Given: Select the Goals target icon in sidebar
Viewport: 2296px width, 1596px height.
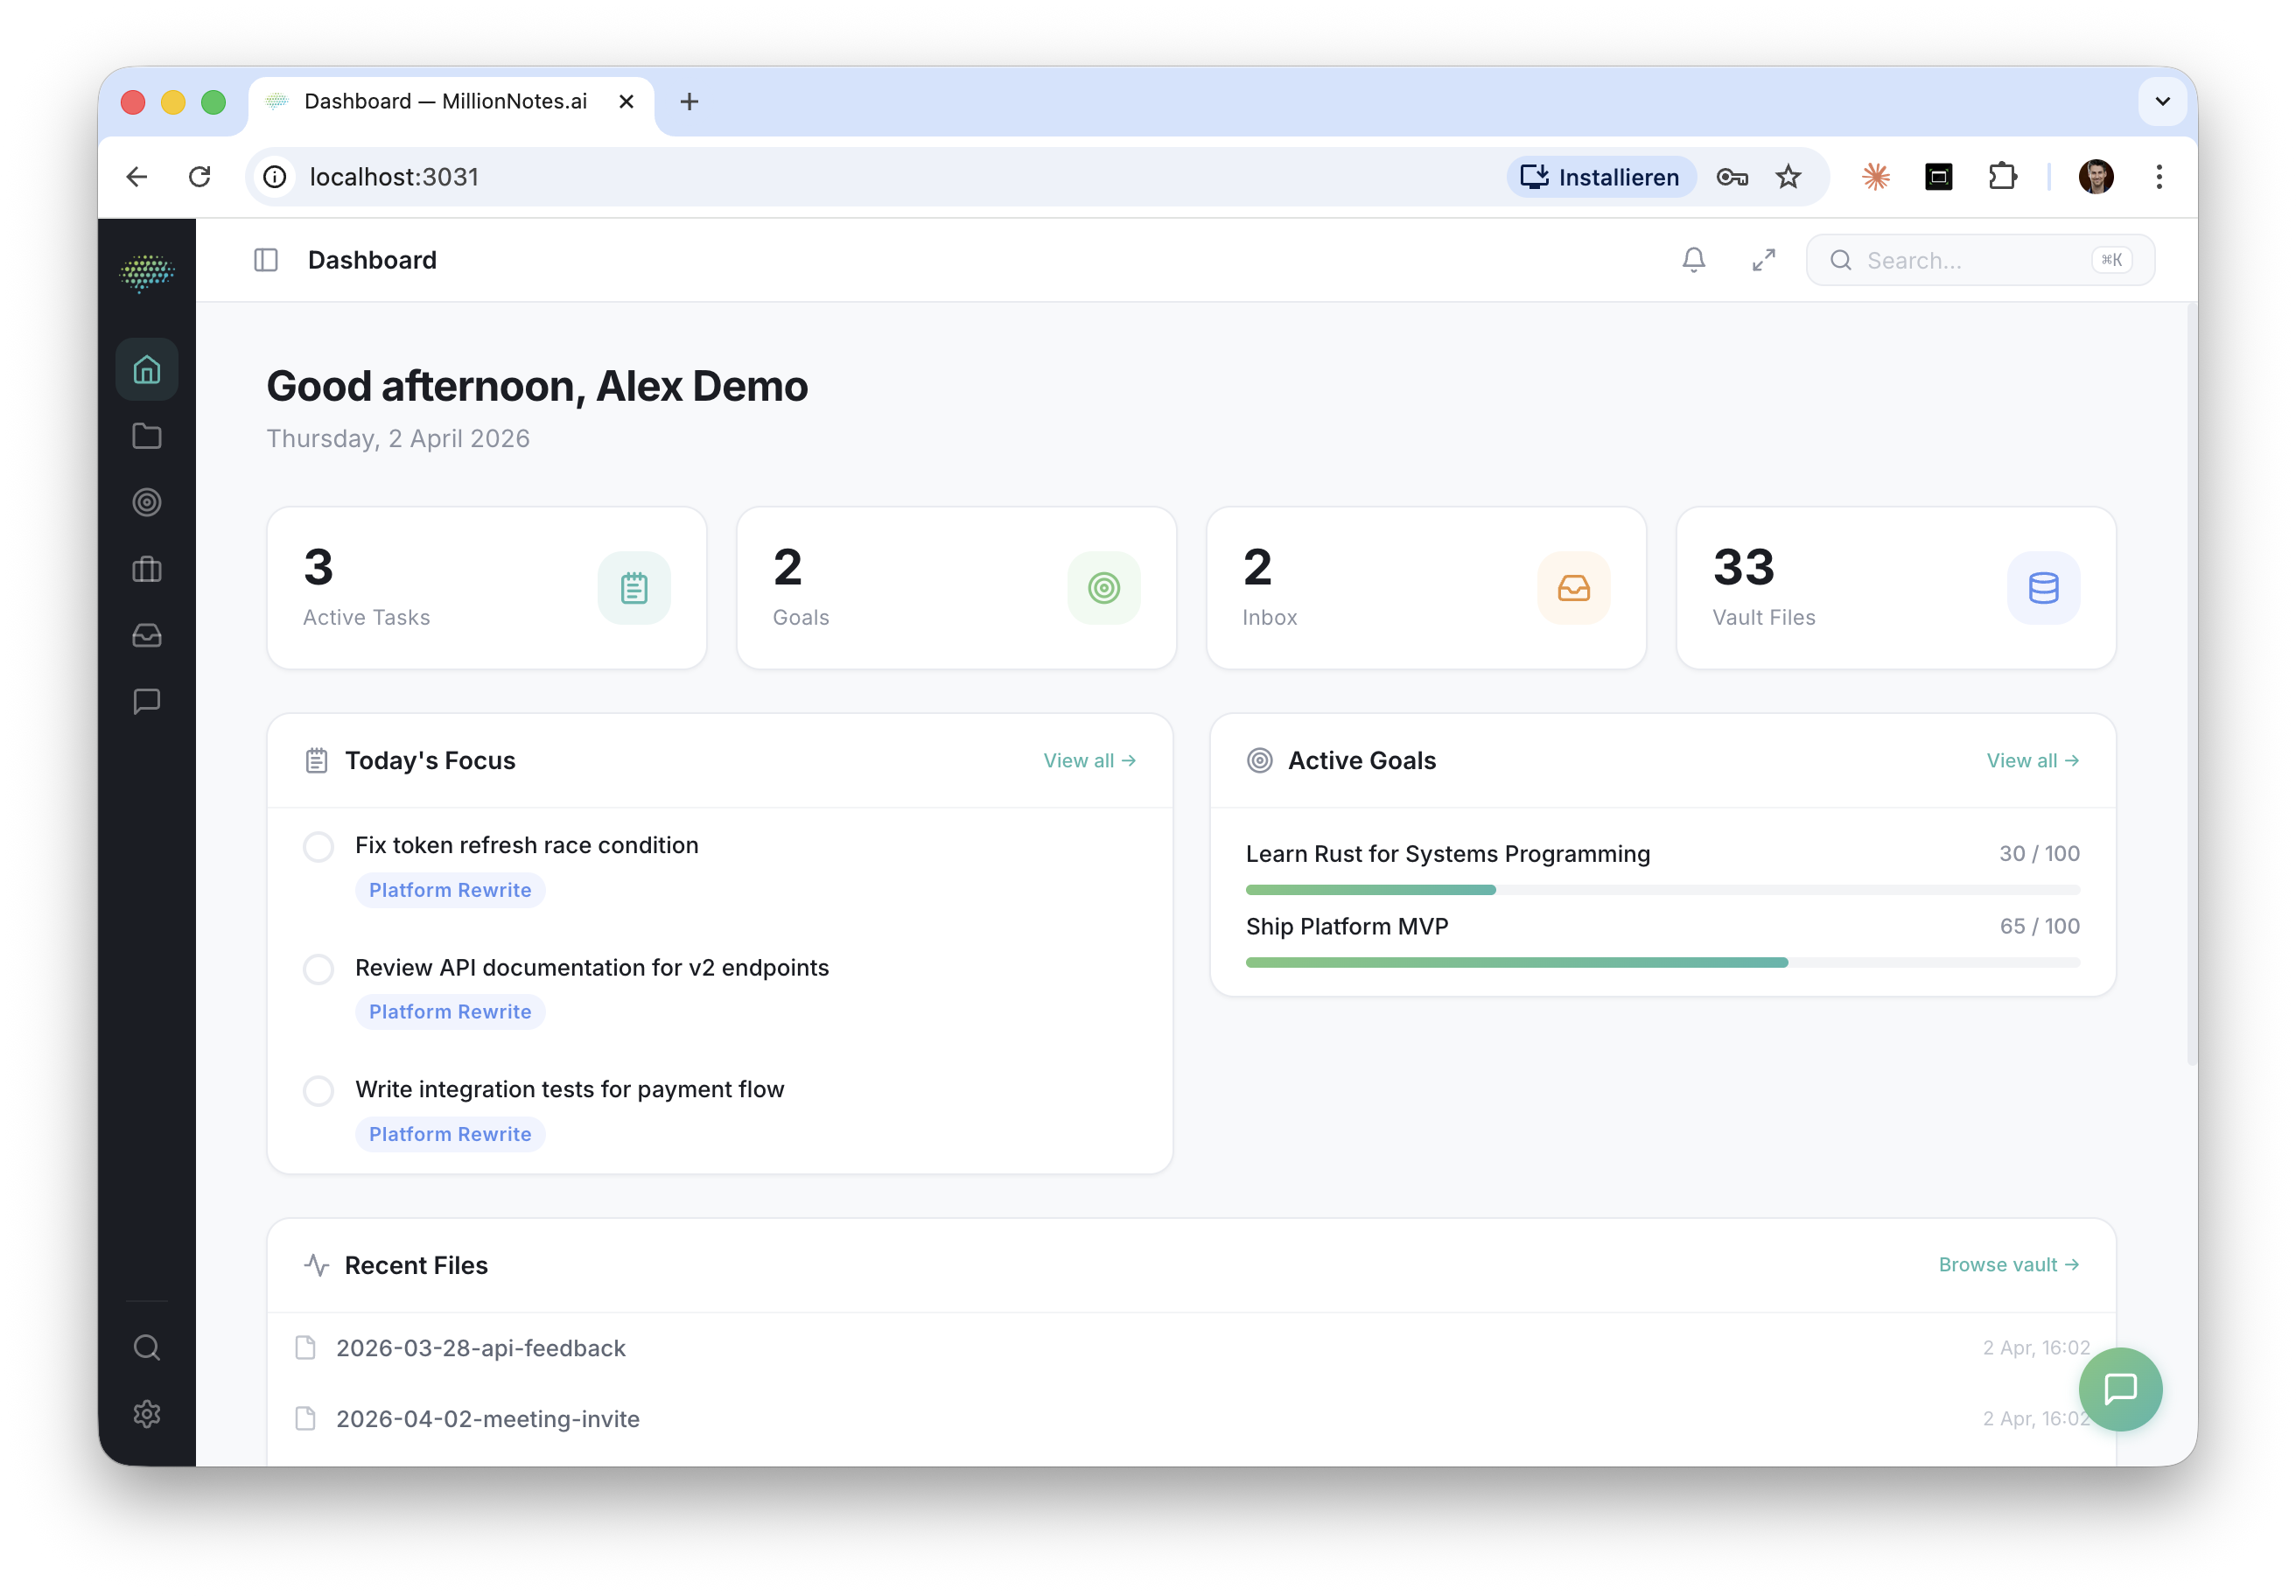Looking at the screenshot, I should pos(147,503).
